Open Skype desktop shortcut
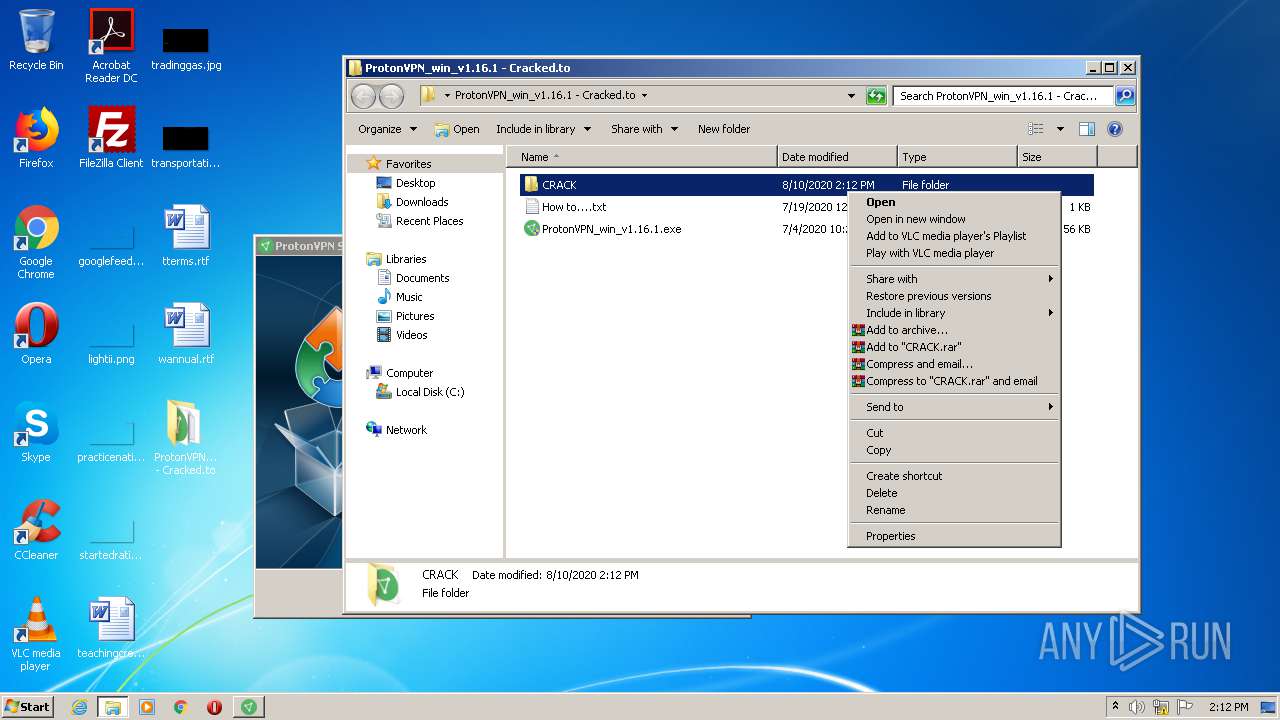 (36, 431)
